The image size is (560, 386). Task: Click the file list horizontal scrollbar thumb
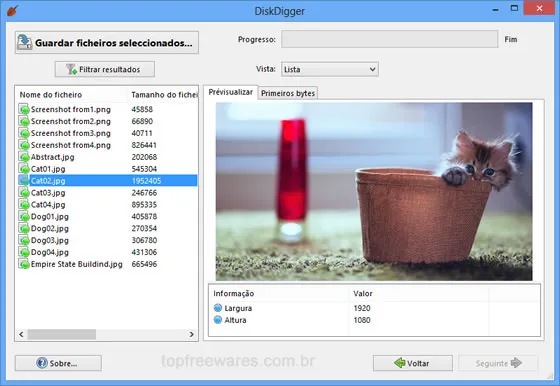(x=61, y=334)
